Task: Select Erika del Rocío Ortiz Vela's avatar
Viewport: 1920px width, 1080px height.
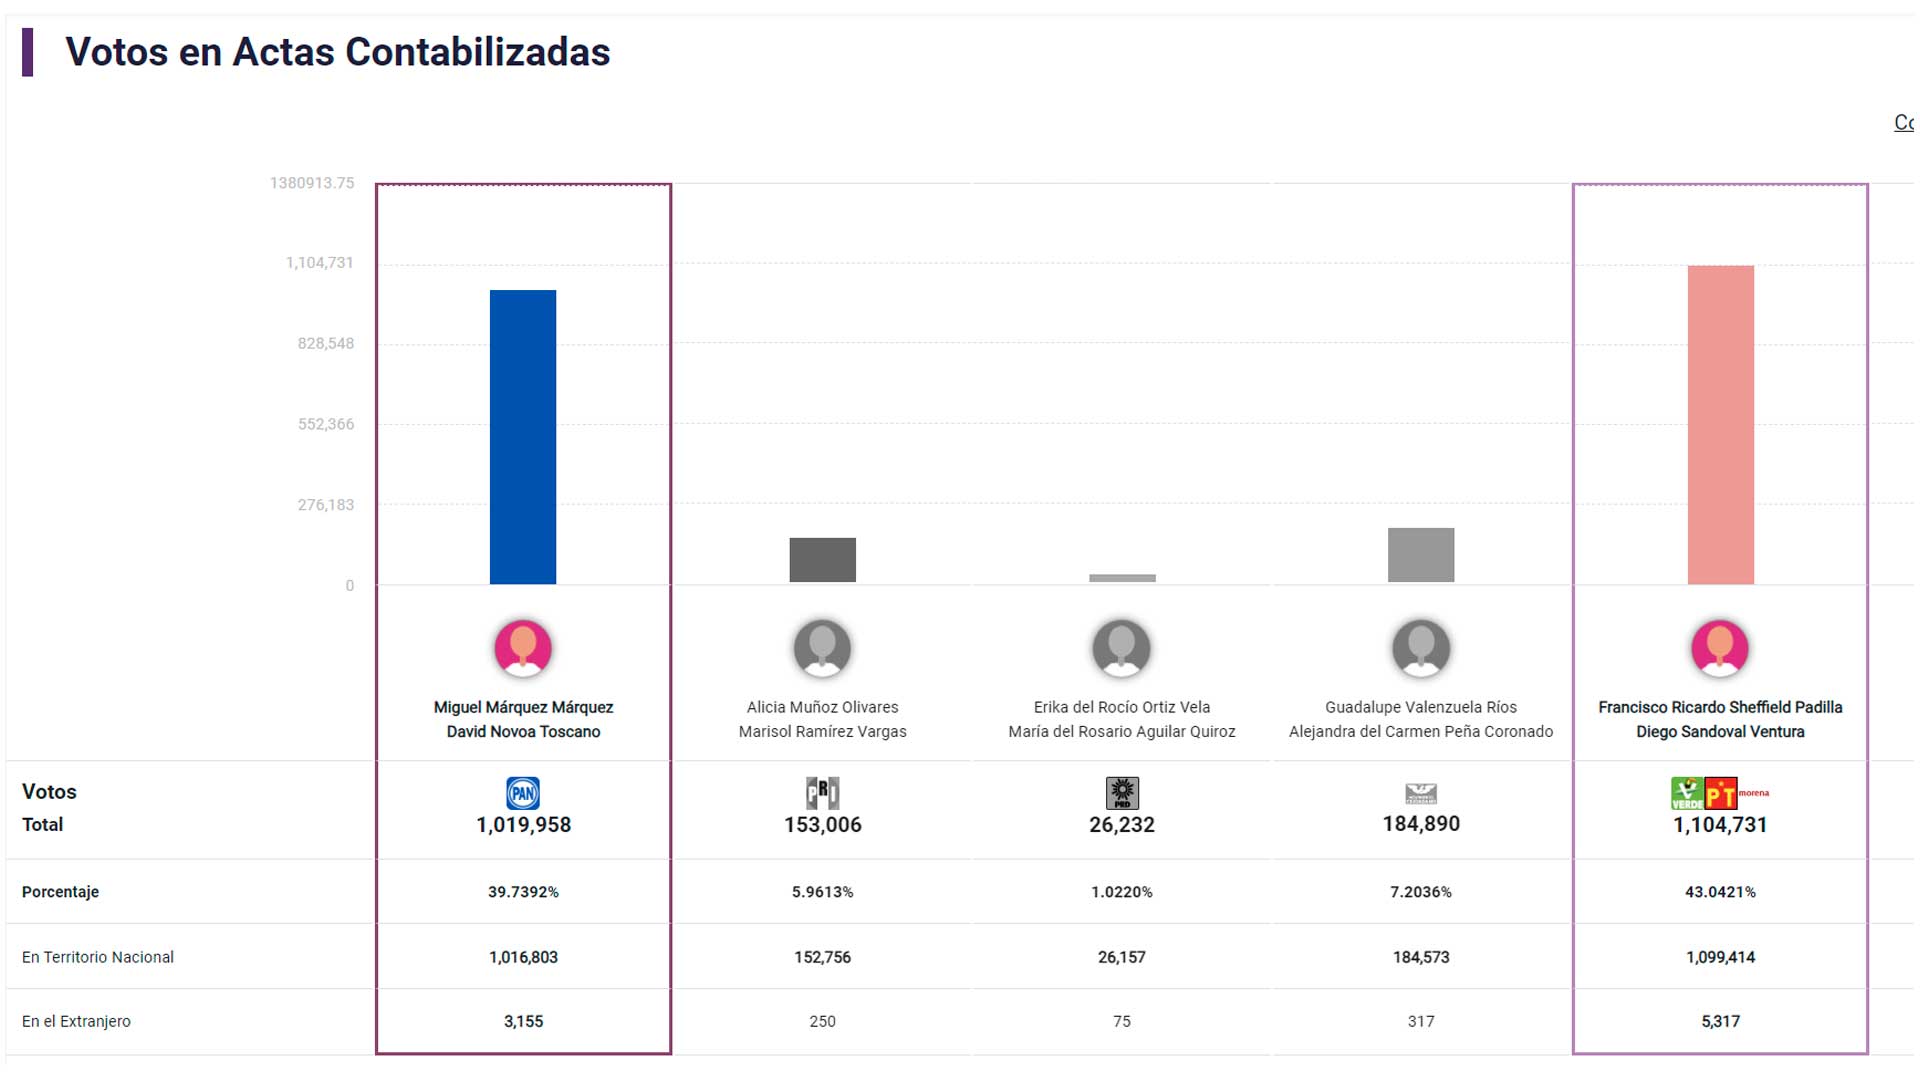Action: coord(1122,648)
